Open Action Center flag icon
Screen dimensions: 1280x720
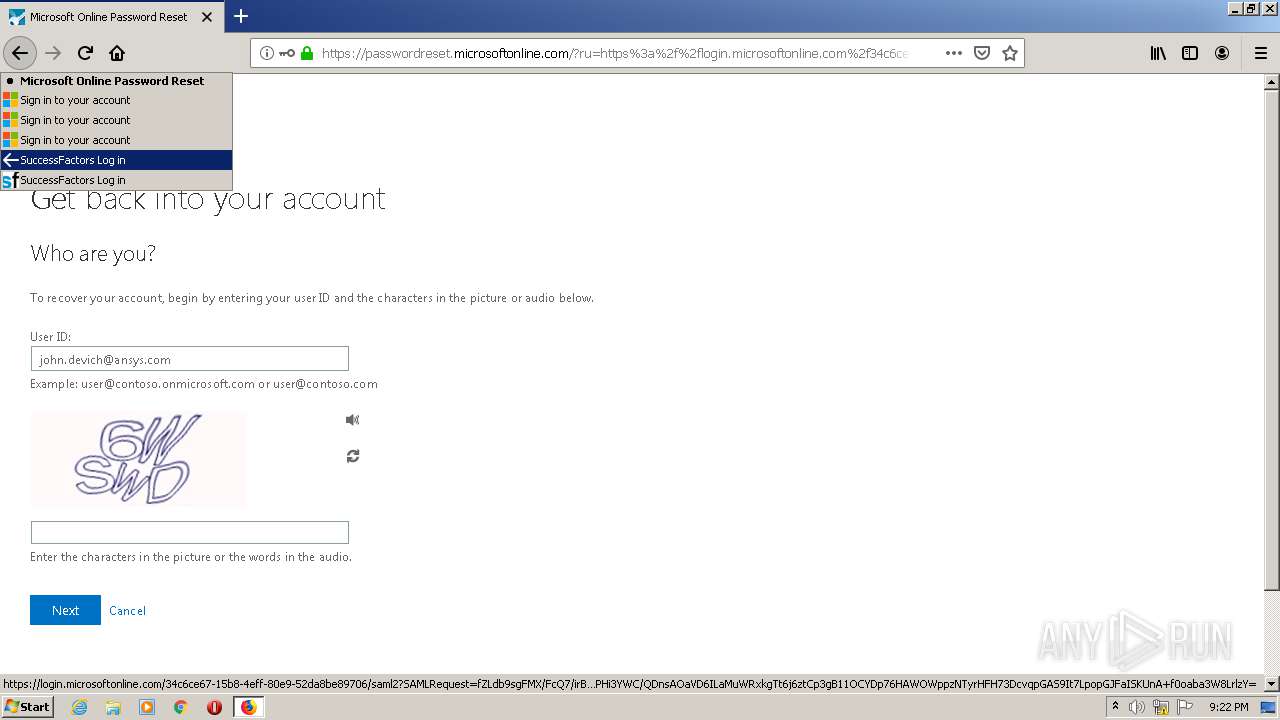(1184, 707)
